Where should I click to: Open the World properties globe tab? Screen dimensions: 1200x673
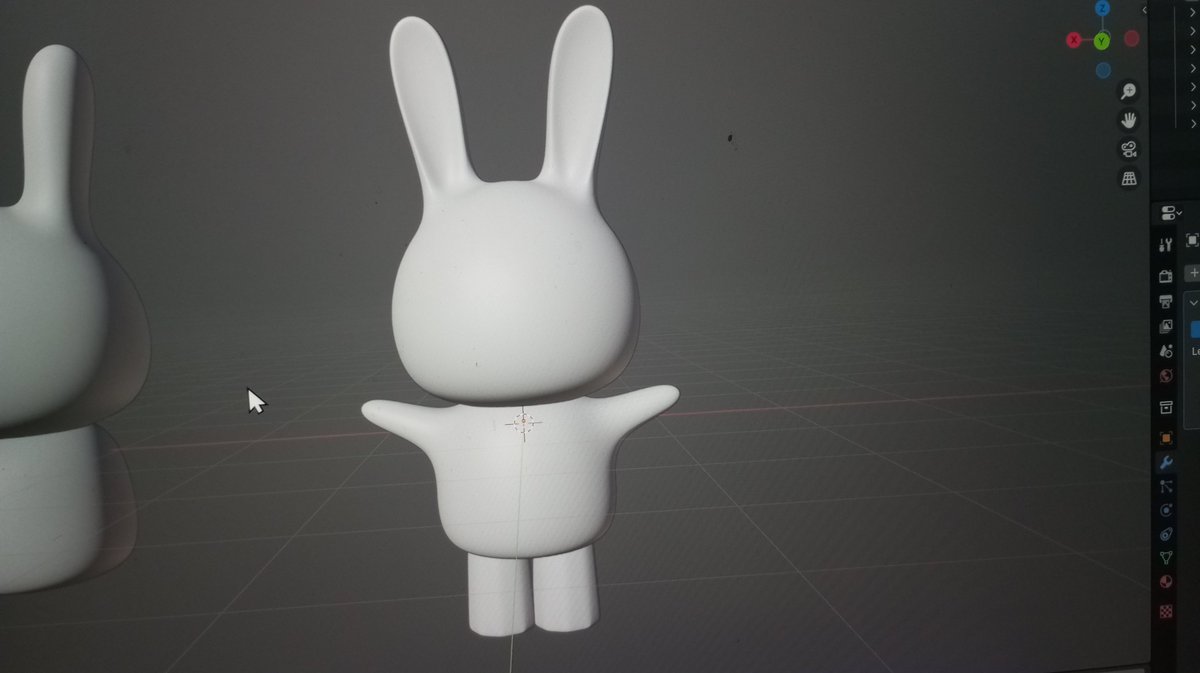[1165, 376]
